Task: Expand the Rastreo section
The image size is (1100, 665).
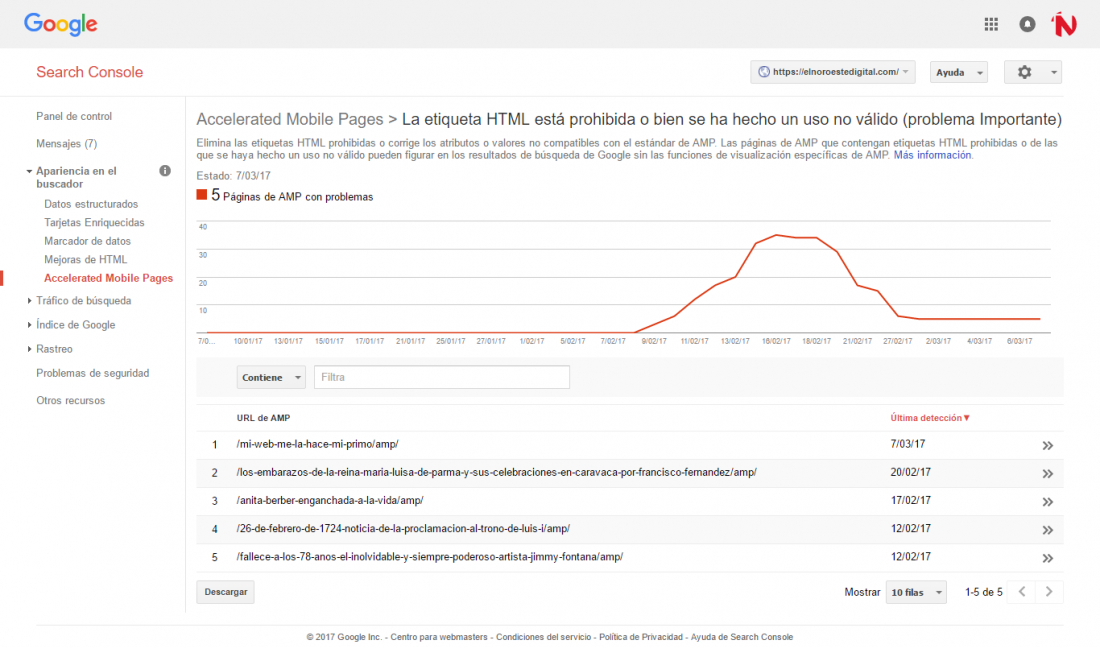Action: 29,349
